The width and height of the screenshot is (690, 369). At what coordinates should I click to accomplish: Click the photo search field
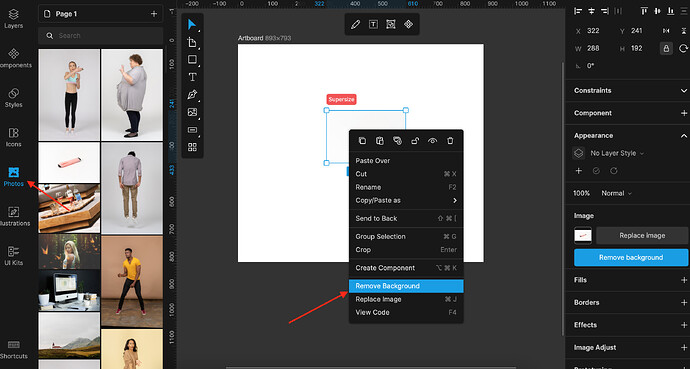click(100, 36)
